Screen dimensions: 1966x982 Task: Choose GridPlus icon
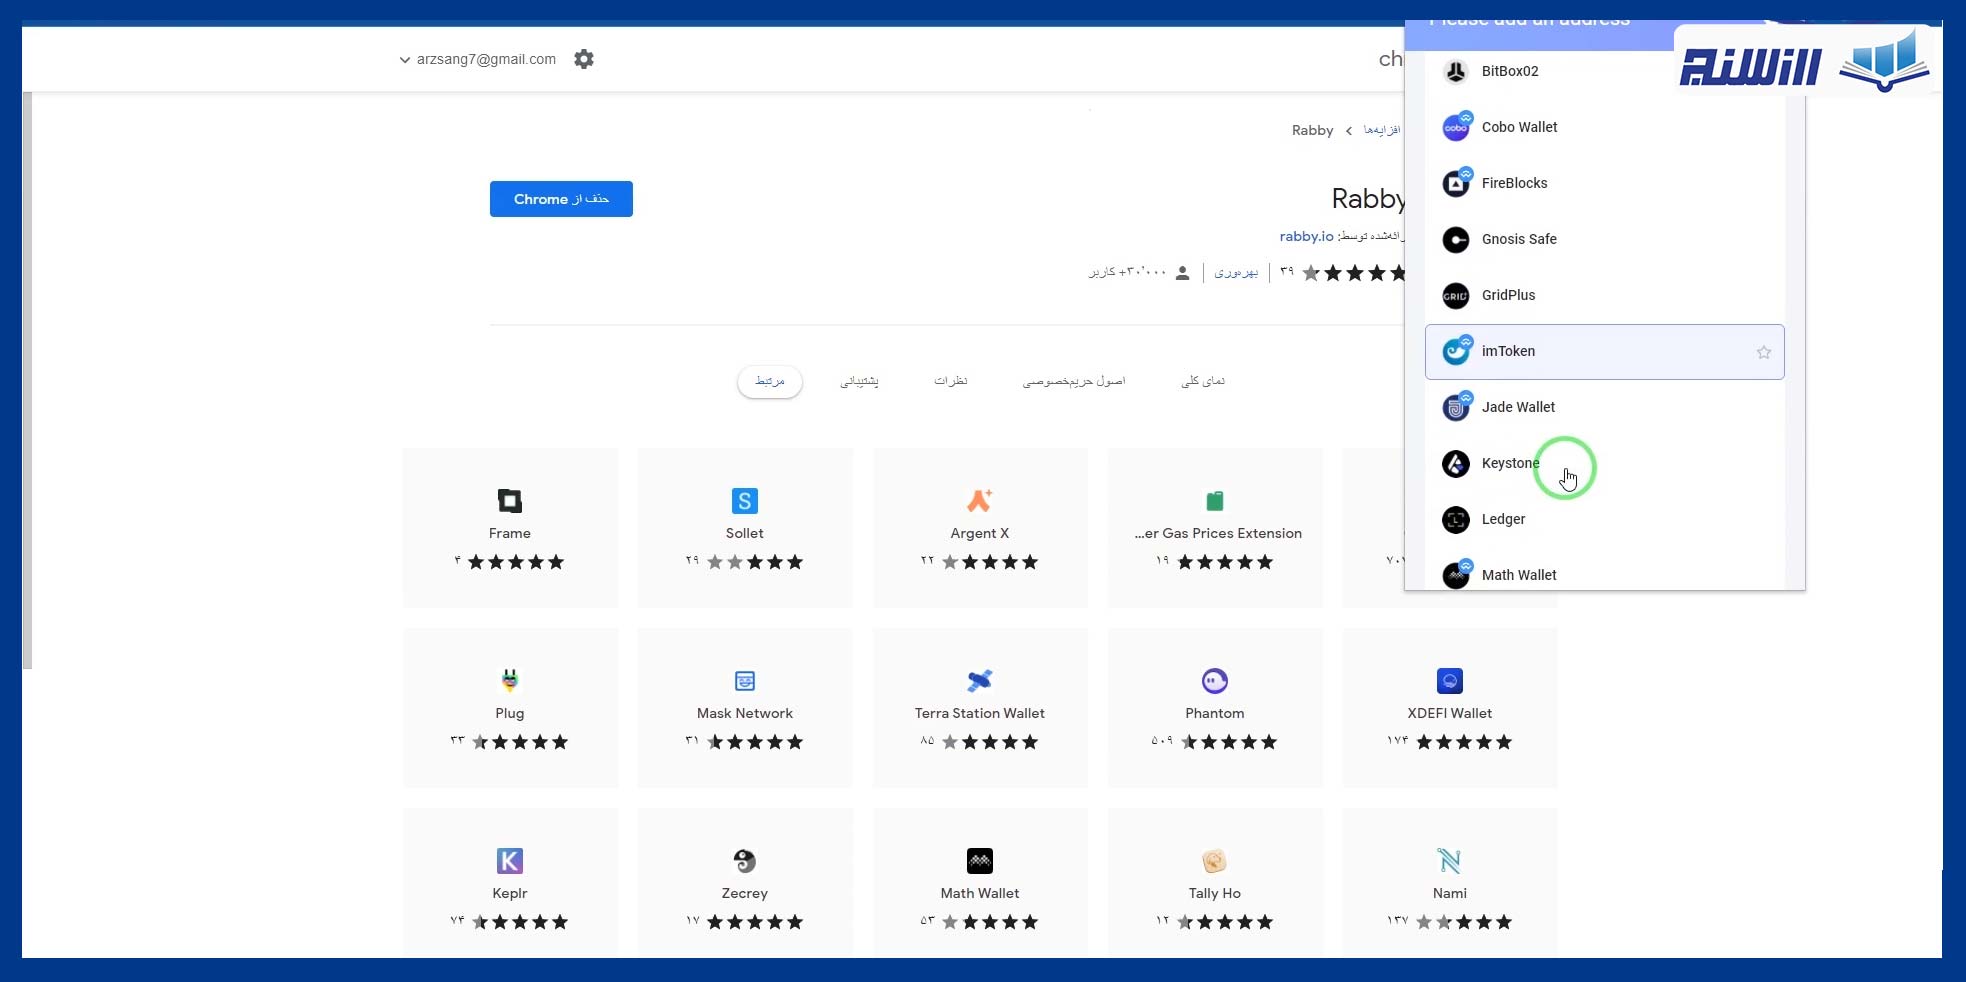(1456, 295)
